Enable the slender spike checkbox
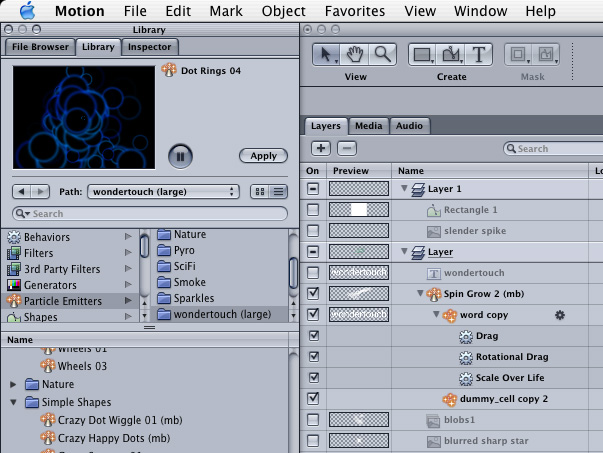This screenshot has height=453, width=603. point(313,231)
